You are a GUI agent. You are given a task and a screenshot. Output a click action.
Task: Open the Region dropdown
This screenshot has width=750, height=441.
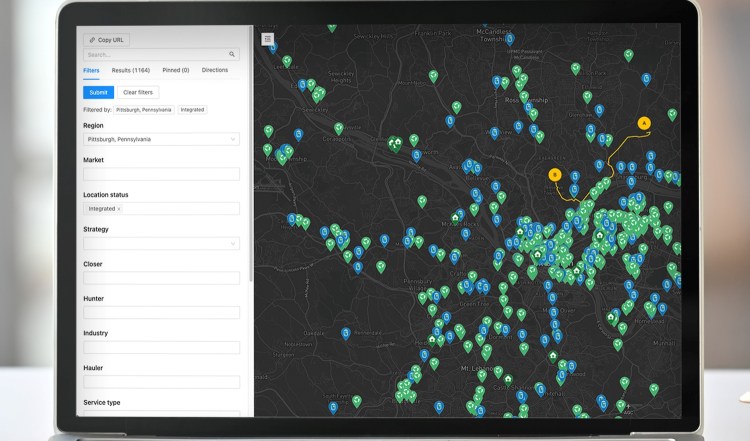(161, 139)
